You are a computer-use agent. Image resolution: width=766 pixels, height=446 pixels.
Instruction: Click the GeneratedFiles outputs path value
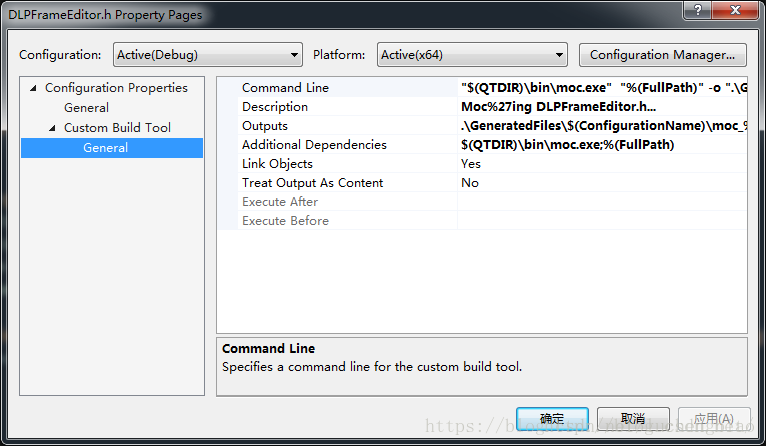pyautogui.click(x=604, y=126)
